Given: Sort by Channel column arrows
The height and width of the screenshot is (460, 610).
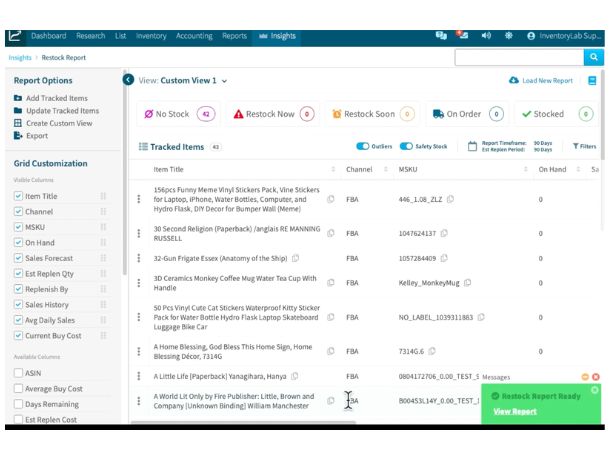Looking at the screenshot, I should pyautogui.click(x=386, y=169).
